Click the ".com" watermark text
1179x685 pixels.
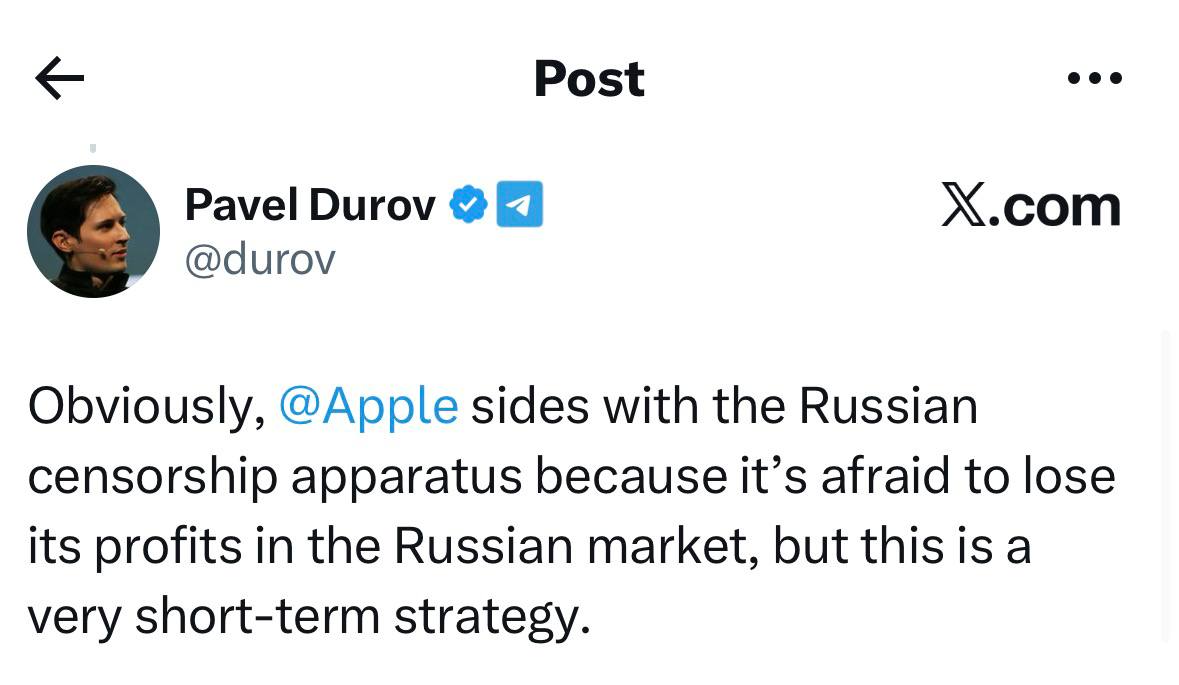tap(1055, 205)
